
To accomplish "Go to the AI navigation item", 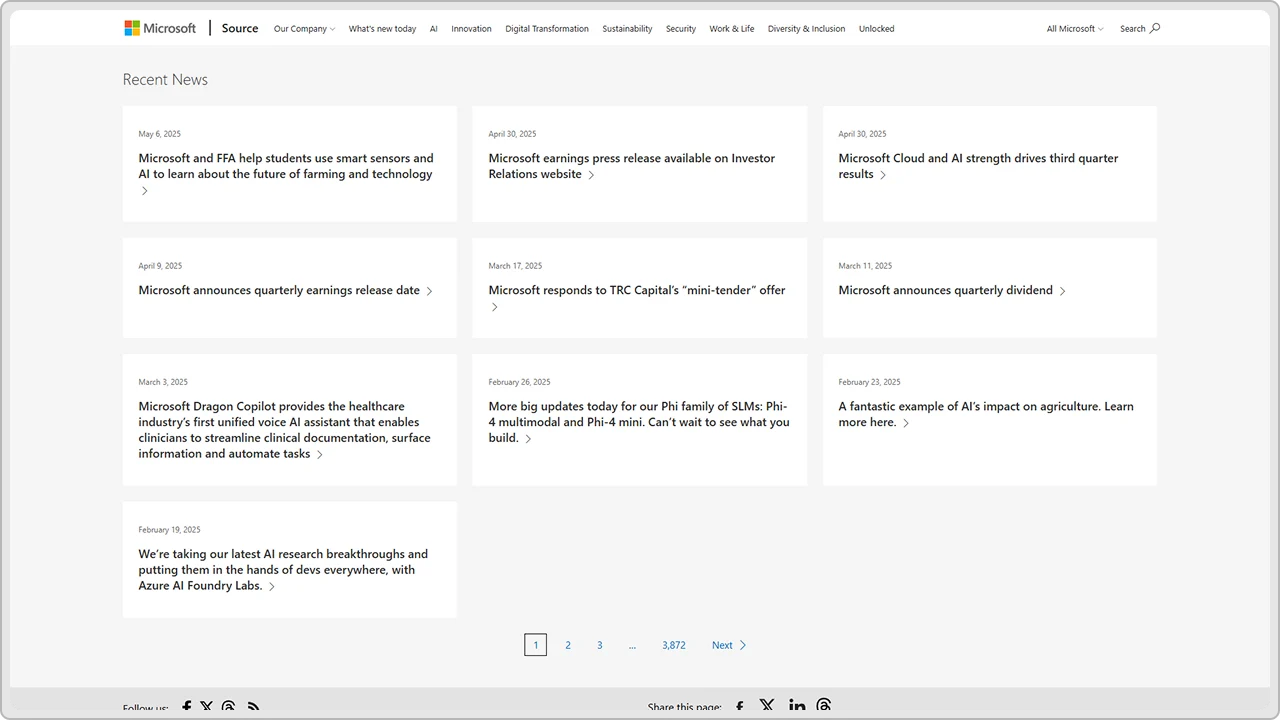I will [x=434, y=29].
